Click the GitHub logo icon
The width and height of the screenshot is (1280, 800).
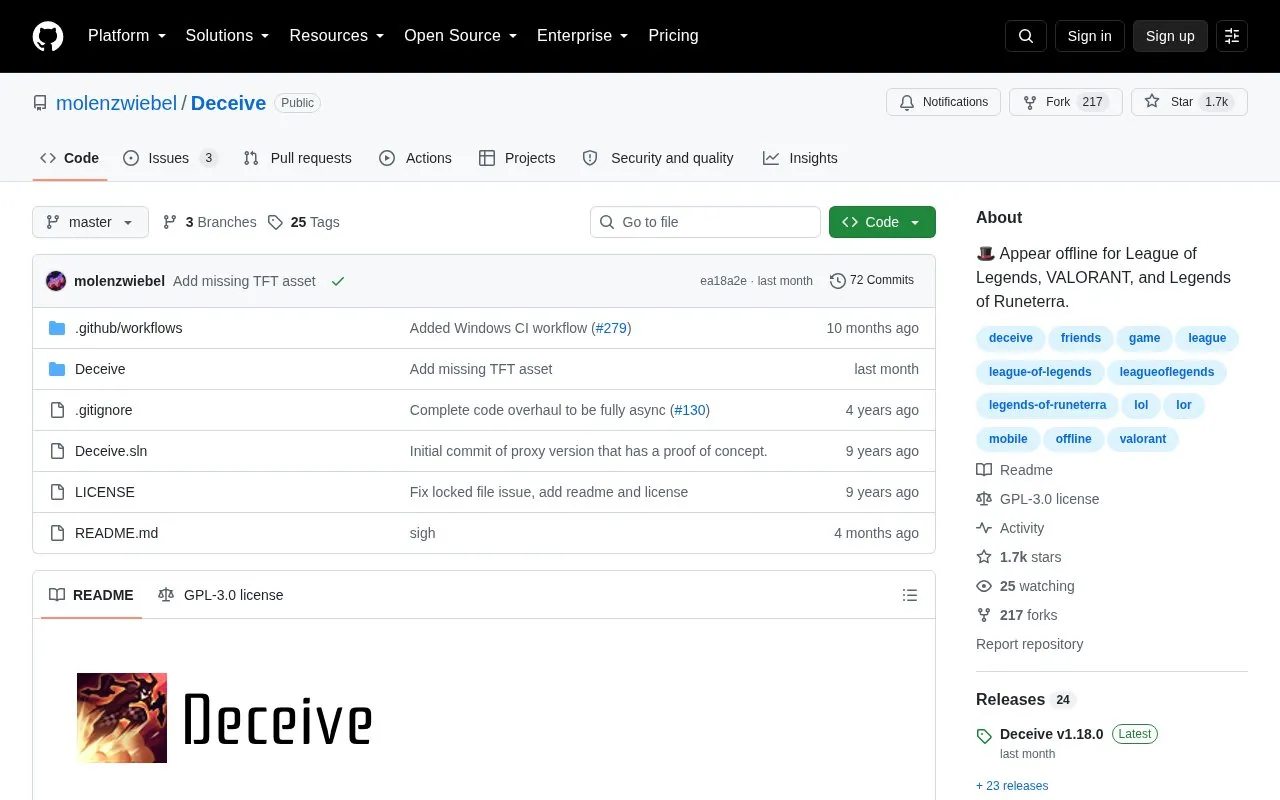[x=48, y=36]
